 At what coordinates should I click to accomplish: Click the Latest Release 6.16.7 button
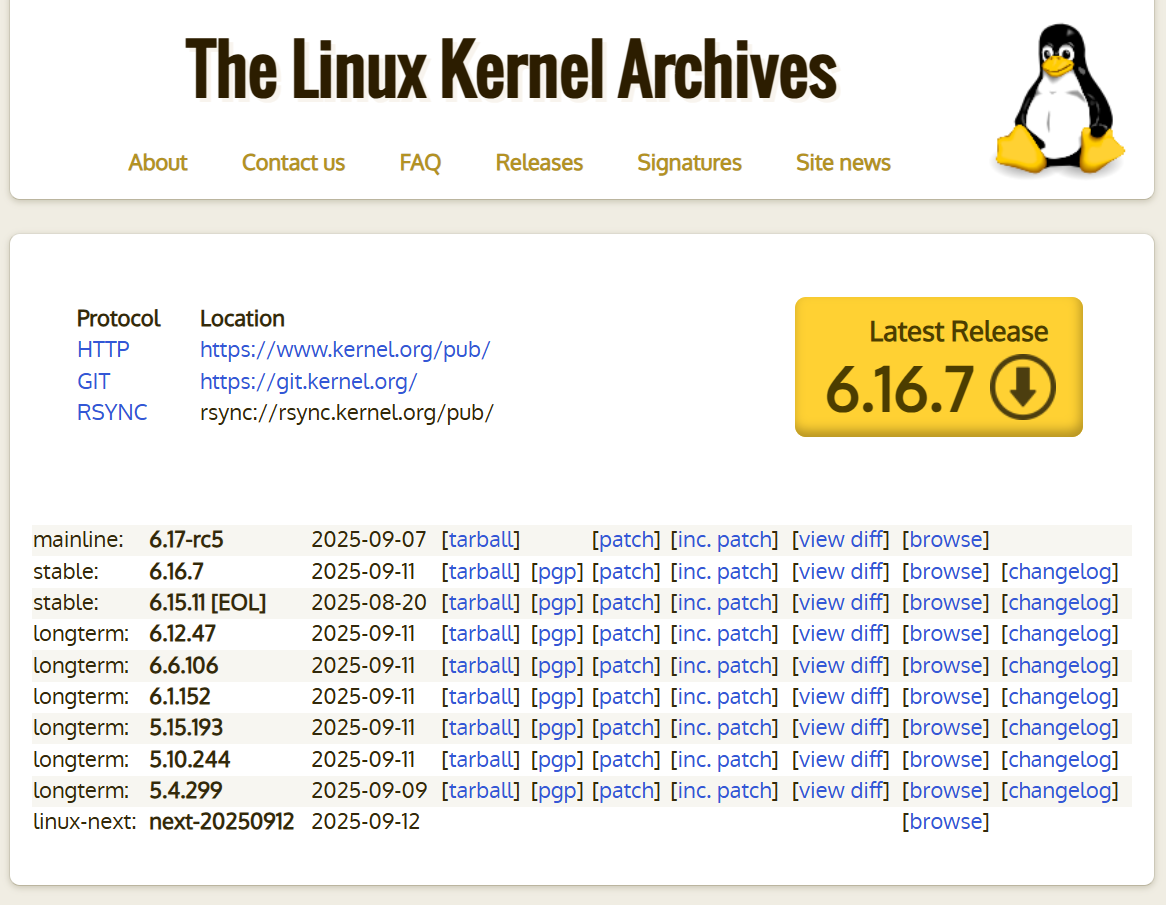[x=938, y=367]
